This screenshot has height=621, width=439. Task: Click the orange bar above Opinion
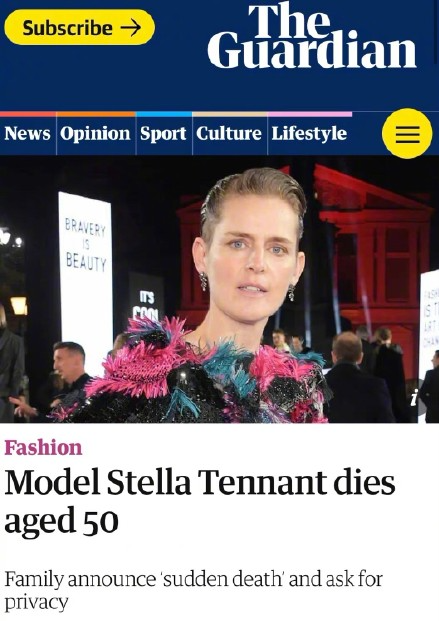coord(96,114)
